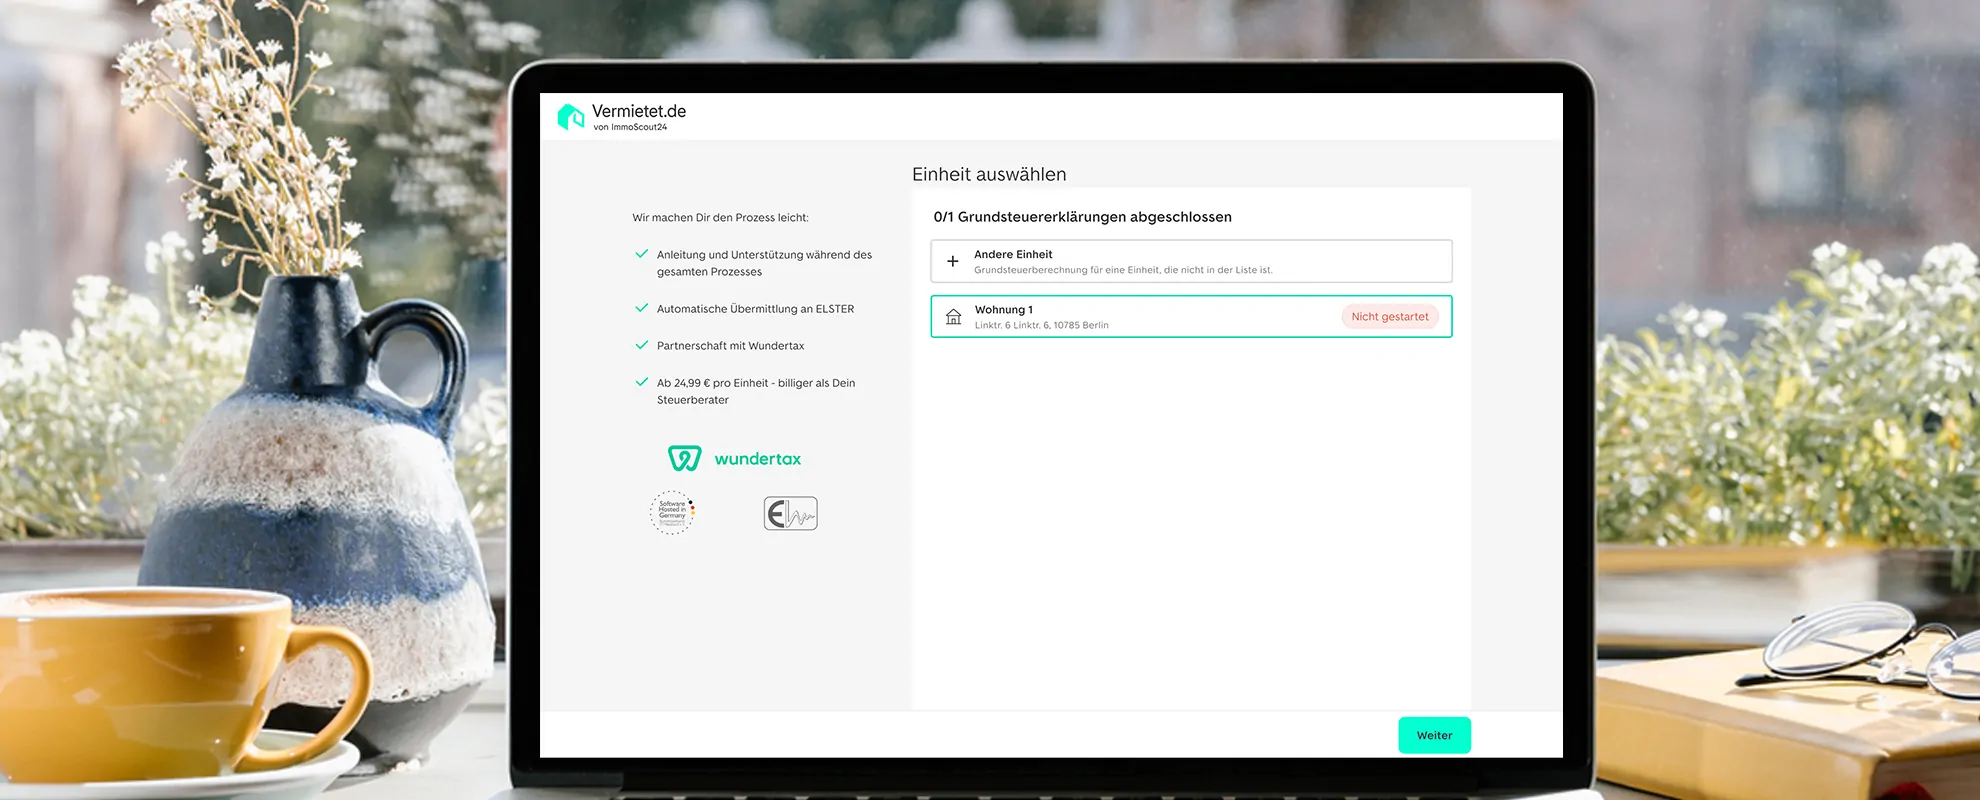Click the Linktr. 6, 10785 Berlin address
This screenshot has height=800, width=1980.
point(1041,325)
